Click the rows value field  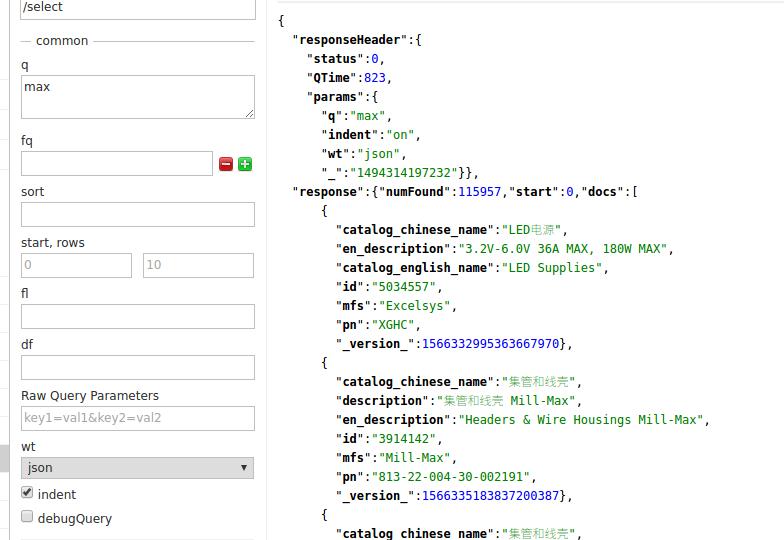198,266
